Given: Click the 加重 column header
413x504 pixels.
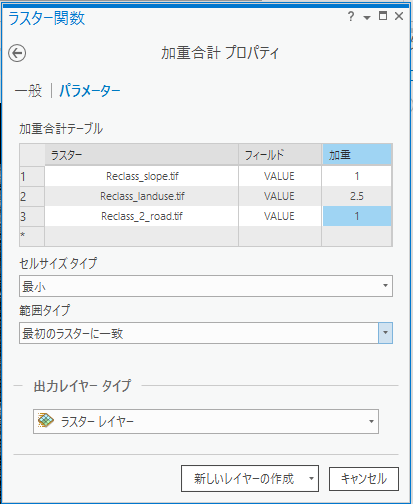Looking at the screenshot, I should pyautogui.click(x=357, y=155).
